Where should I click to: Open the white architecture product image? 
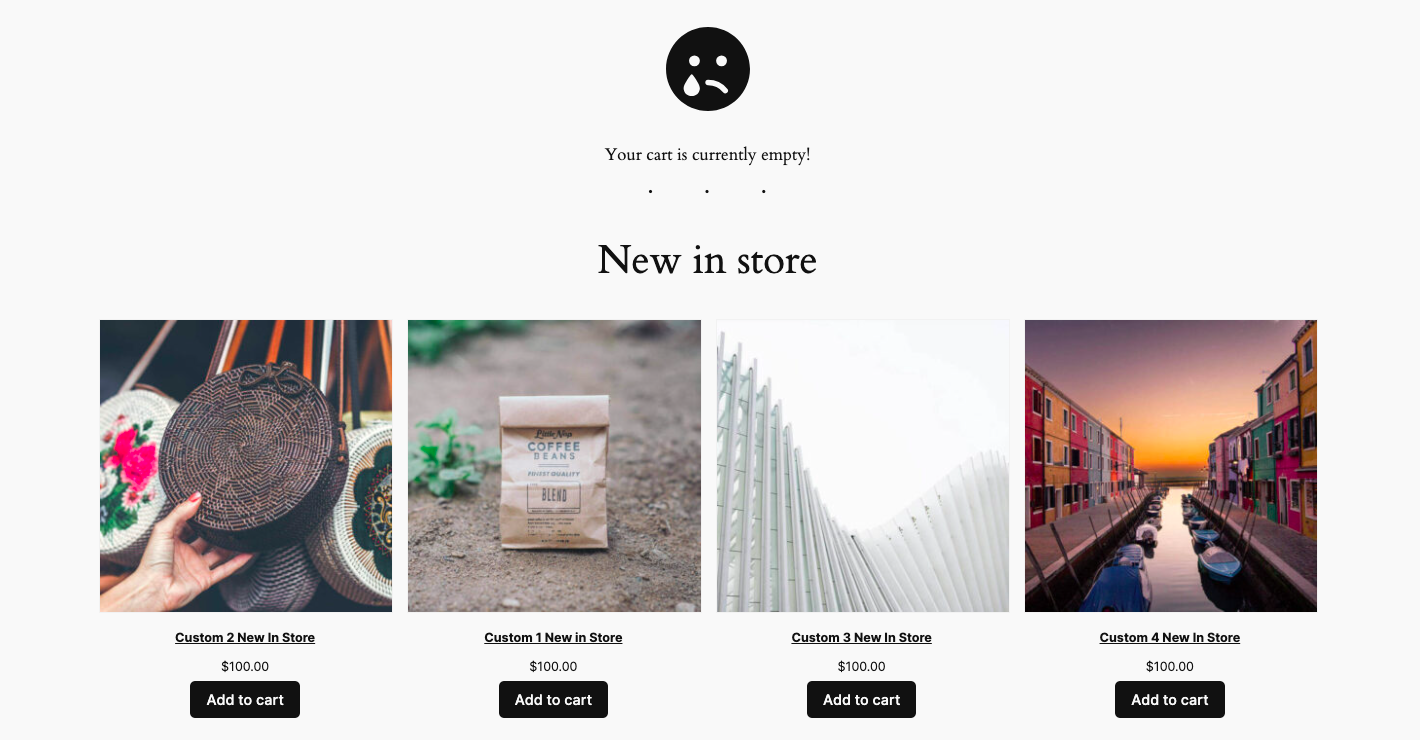(863, 466)
